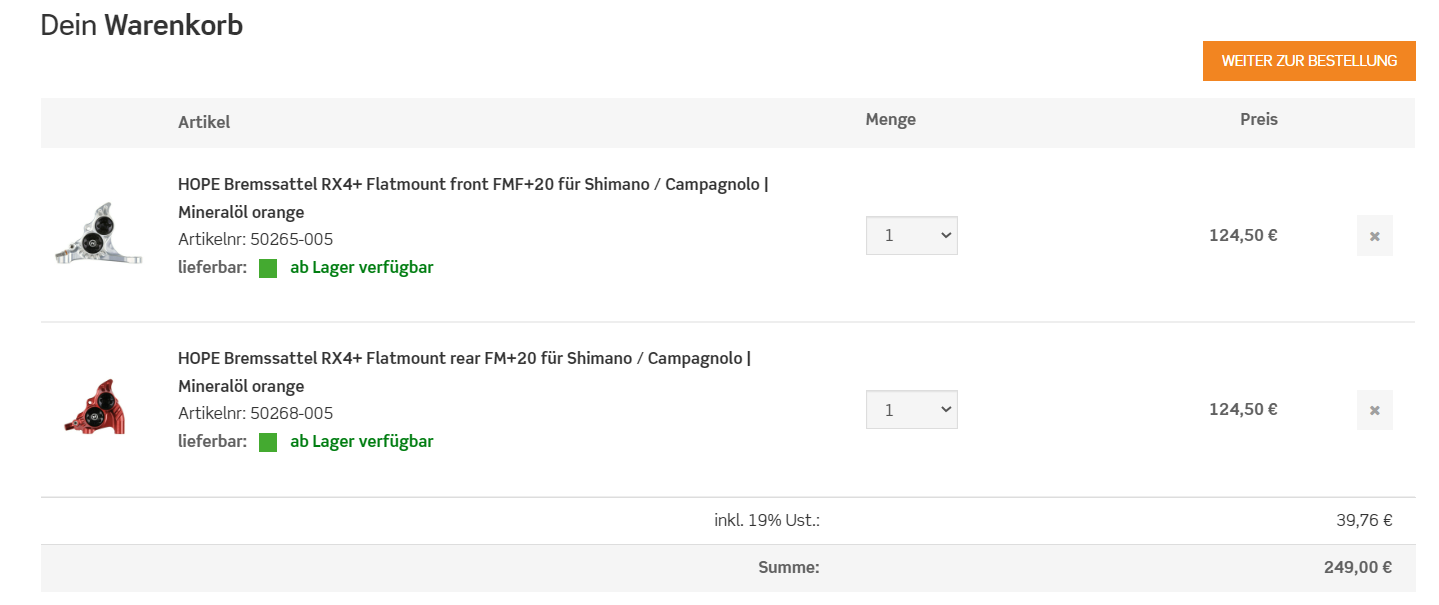Click the 249,00 € total sum
Screen dimensions: 1439x605
[1357, 568]
